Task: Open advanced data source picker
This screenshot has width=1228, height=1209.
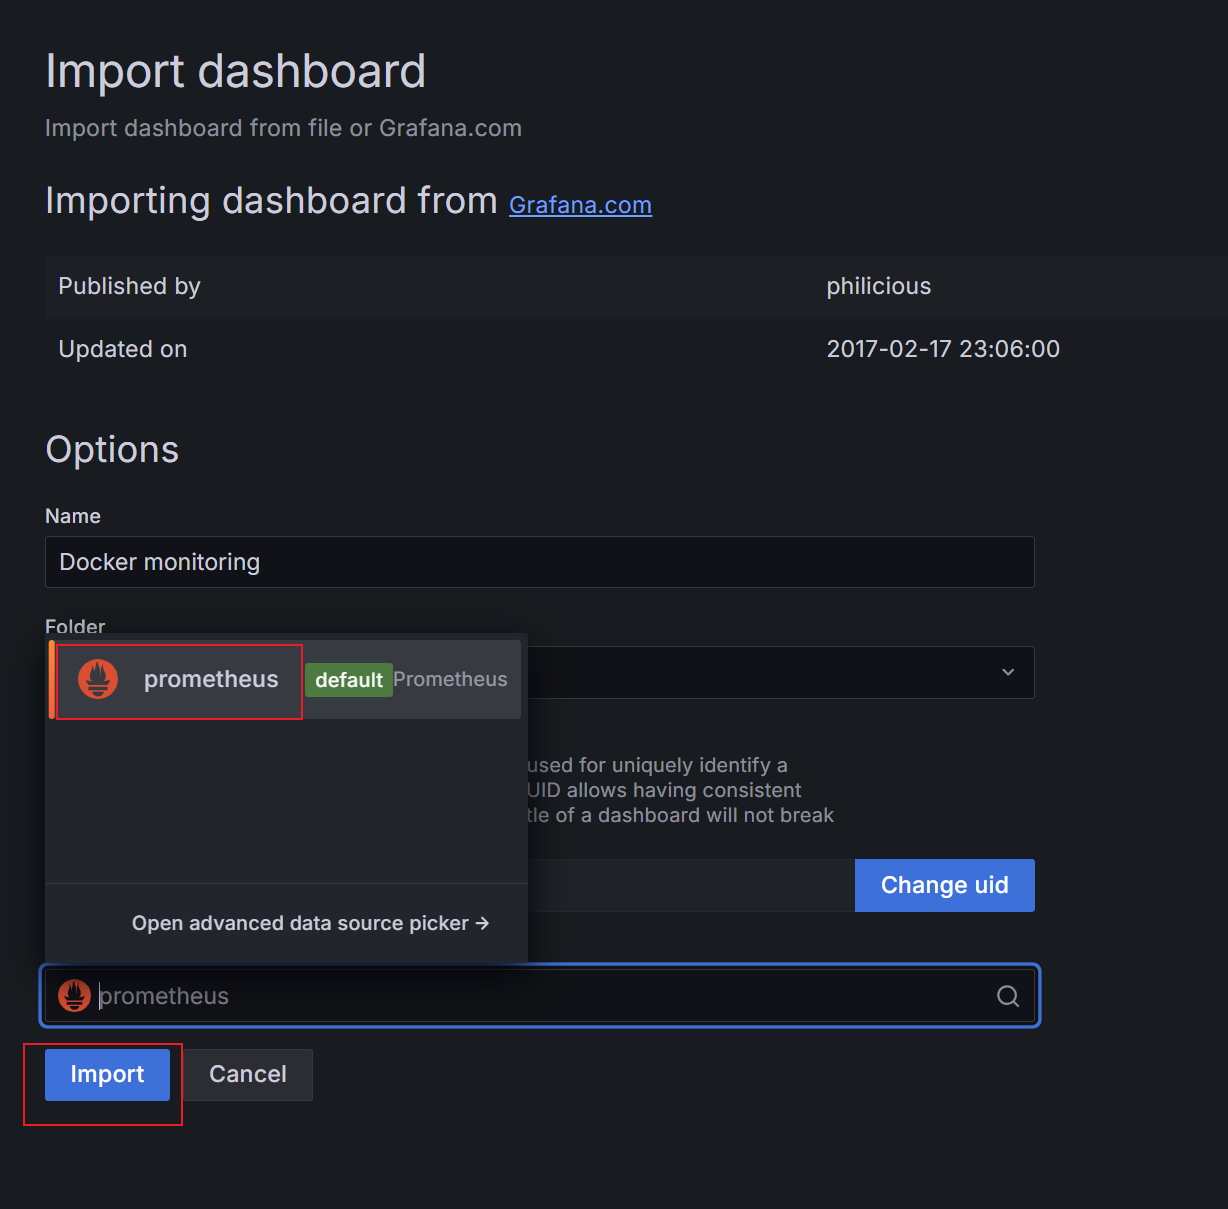Action: point(310,923)
